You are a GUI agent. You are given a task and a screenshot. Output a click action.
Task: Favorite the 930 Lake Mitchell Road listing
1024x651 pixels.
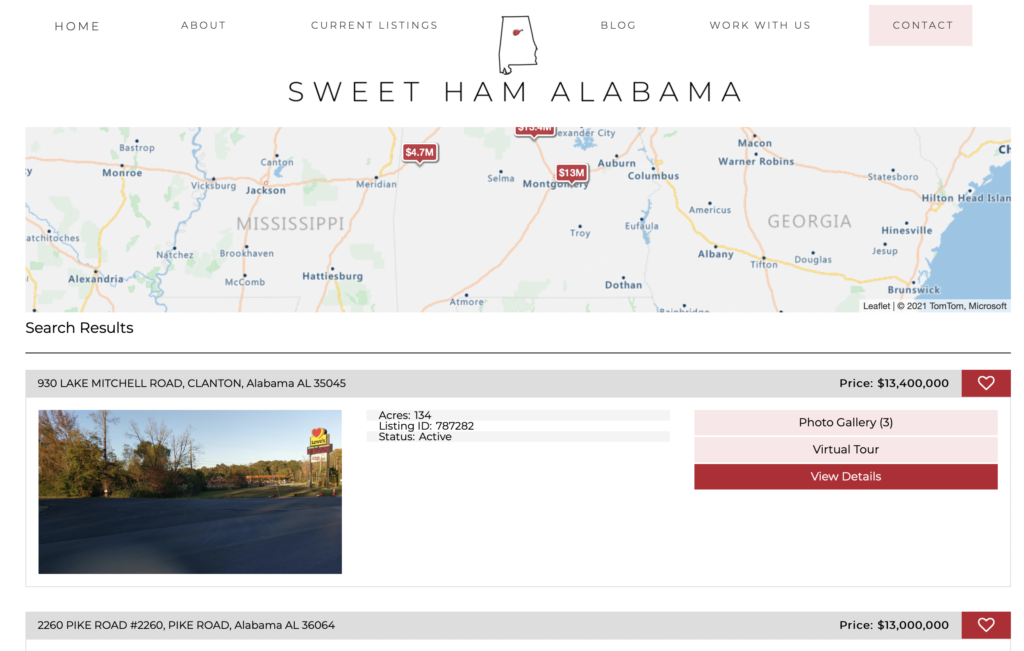[986, 383]
